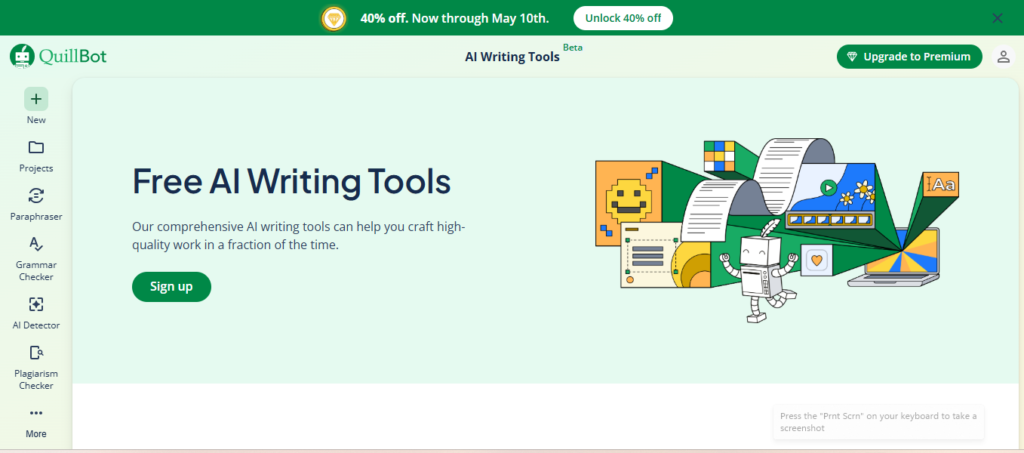This screenshot has height=453, width=1024.
Task: Click the QuillBot logo
Action: tap(58, 57)
